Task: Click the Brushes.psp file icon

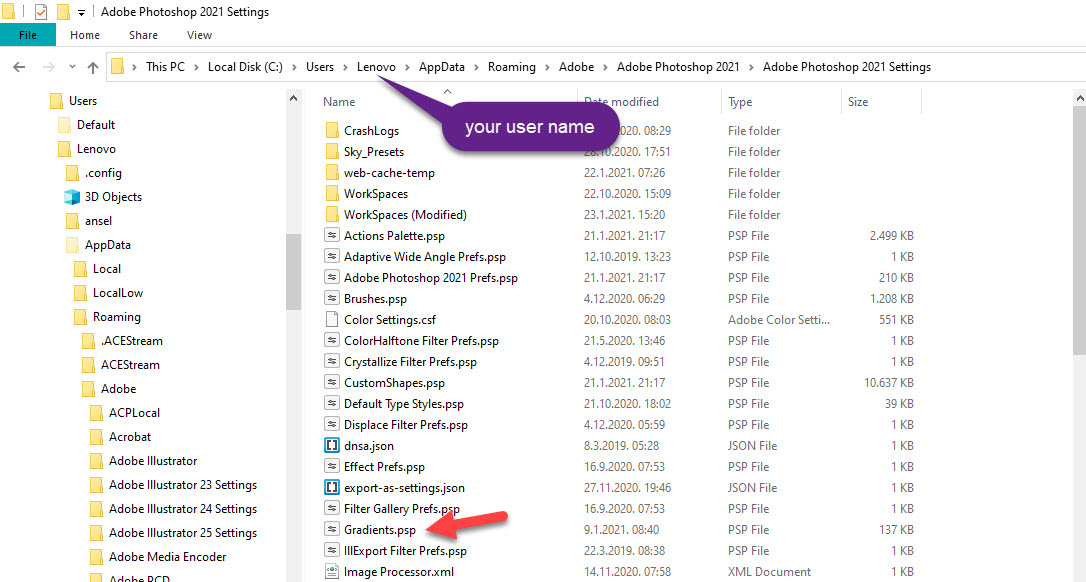Action: [x=332, y=299]
